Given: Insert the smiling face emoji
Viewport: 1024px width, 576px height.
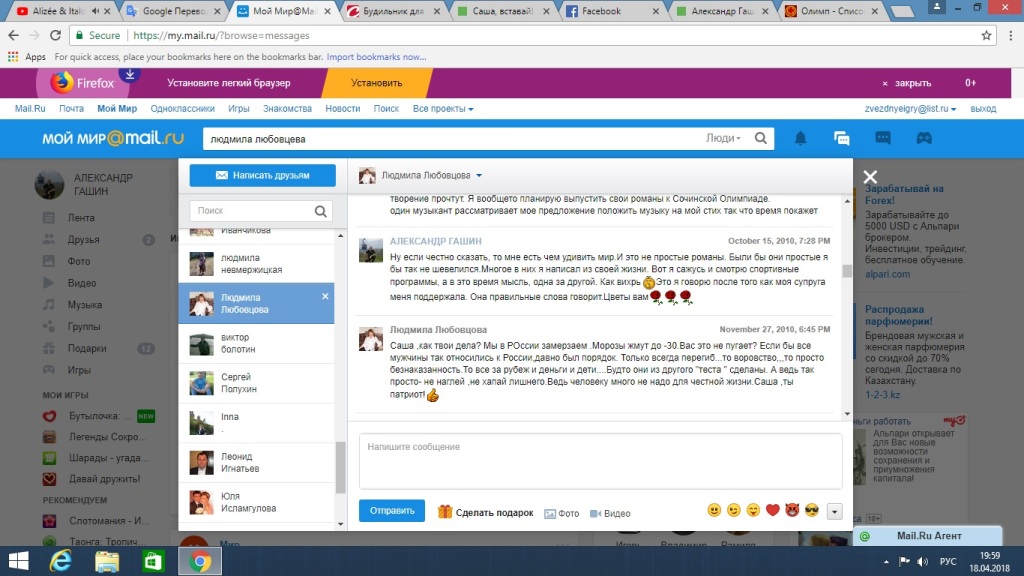Looking at the screenshot, I should [714, 510].
